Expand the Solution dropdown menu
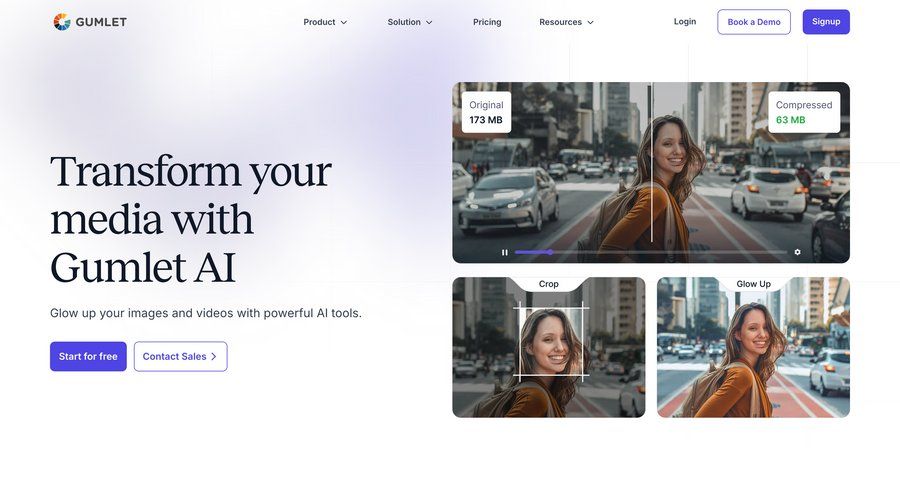Viewport: 900px width, 484px height. tap(410, 22)
